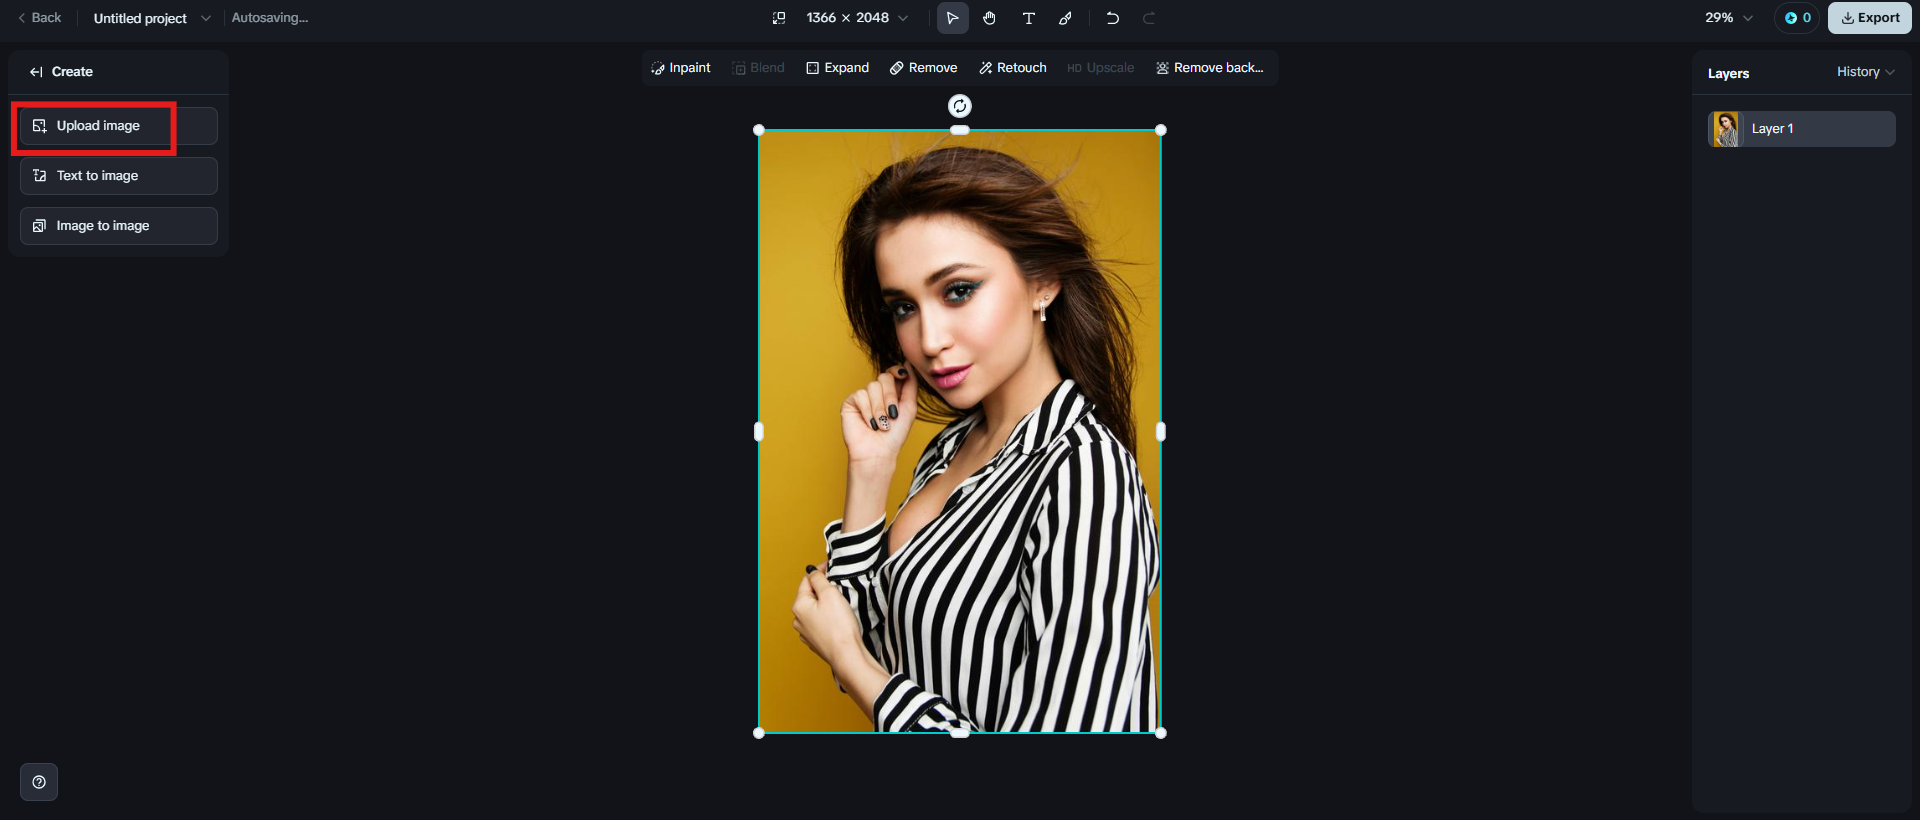Open the Retouch tool
This screenshot has width=1920, height=820.
point(1013,68)
